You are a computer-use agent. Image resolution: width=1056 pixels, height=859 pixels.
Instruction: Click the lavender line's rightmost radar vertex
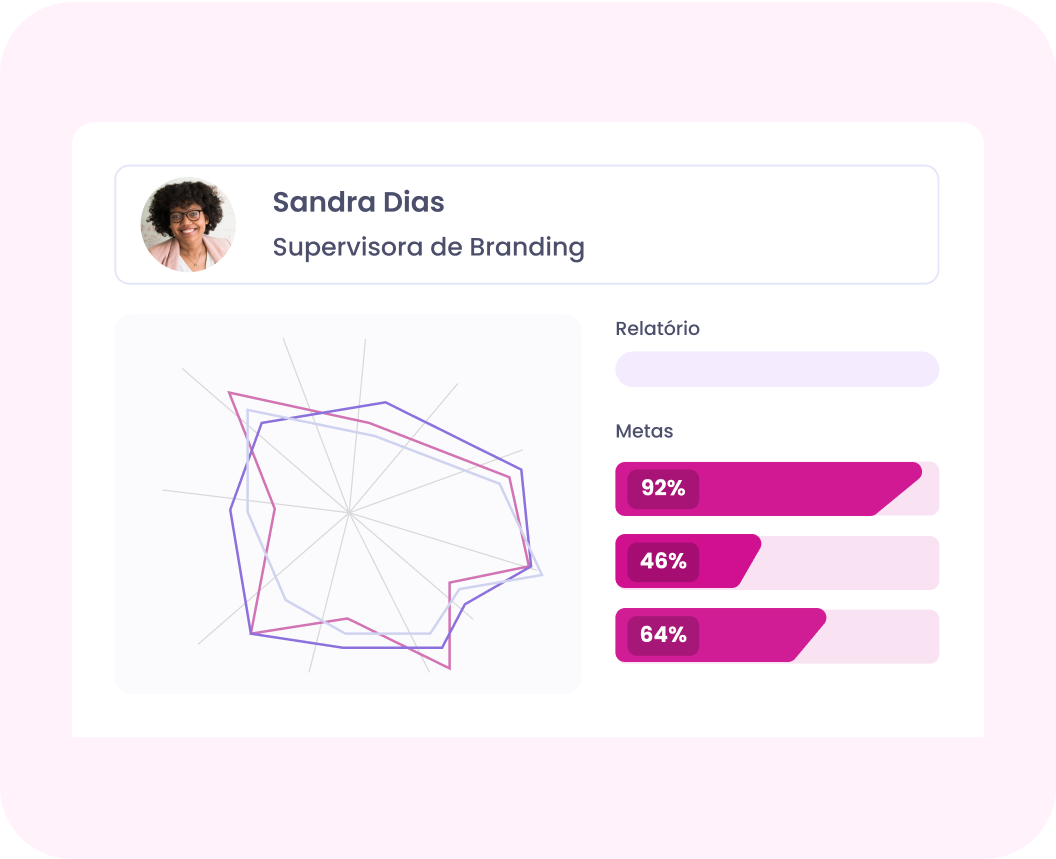(x=541, y=574)
